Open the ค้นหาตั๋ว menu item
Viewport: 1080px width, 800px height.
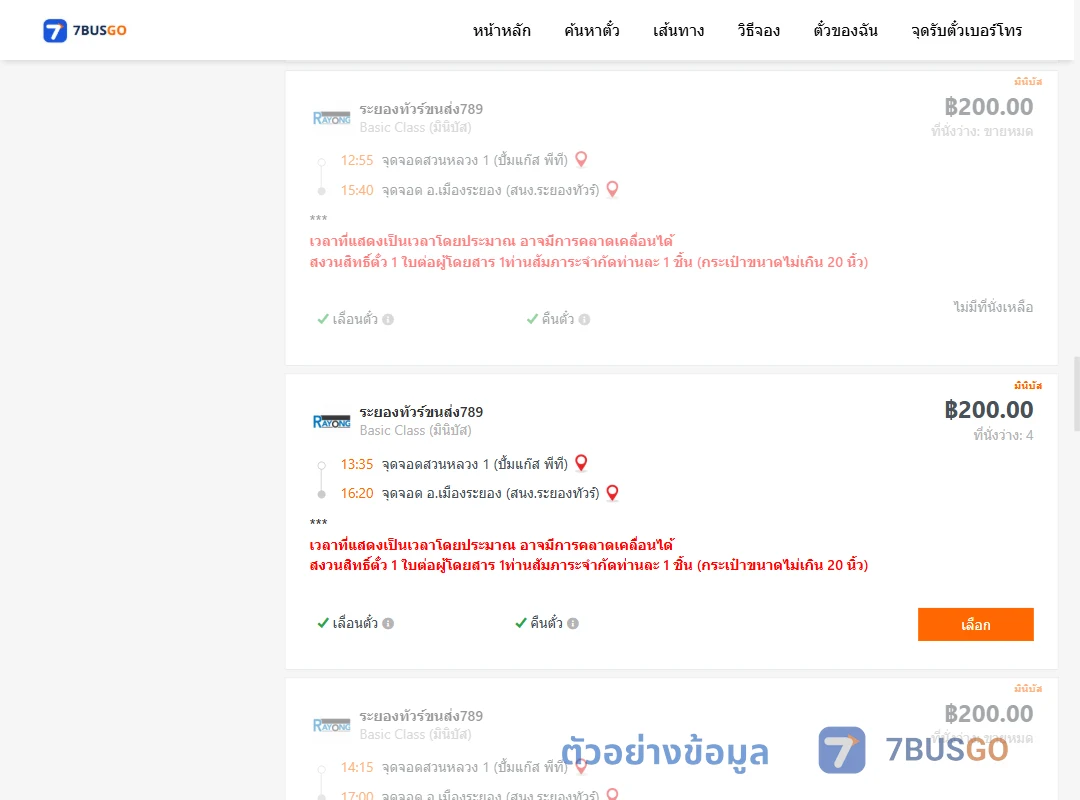pyautogui.click(x=592, y=30)
